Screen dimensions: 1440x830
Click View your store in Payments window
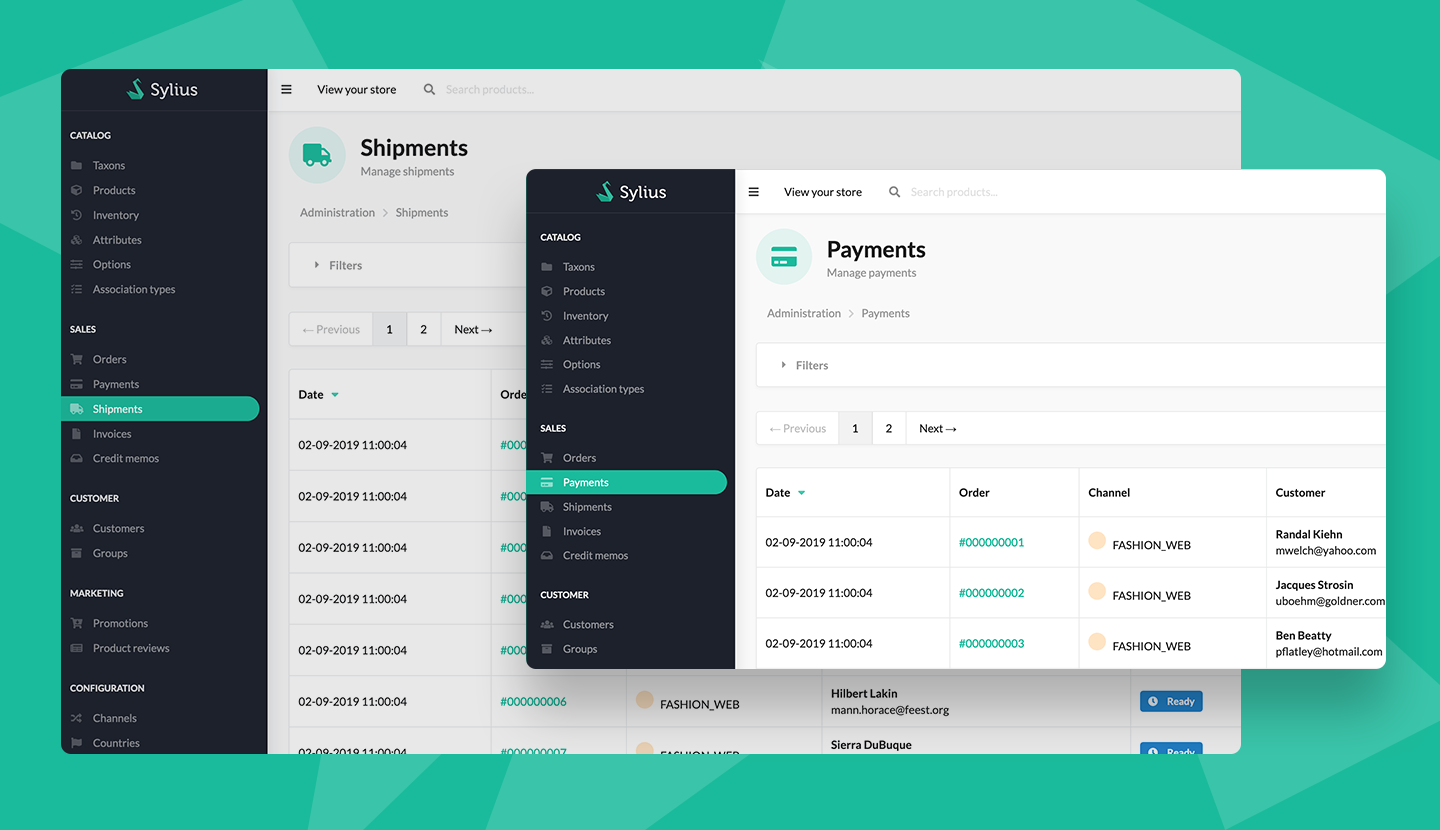(x=823, y=192)
